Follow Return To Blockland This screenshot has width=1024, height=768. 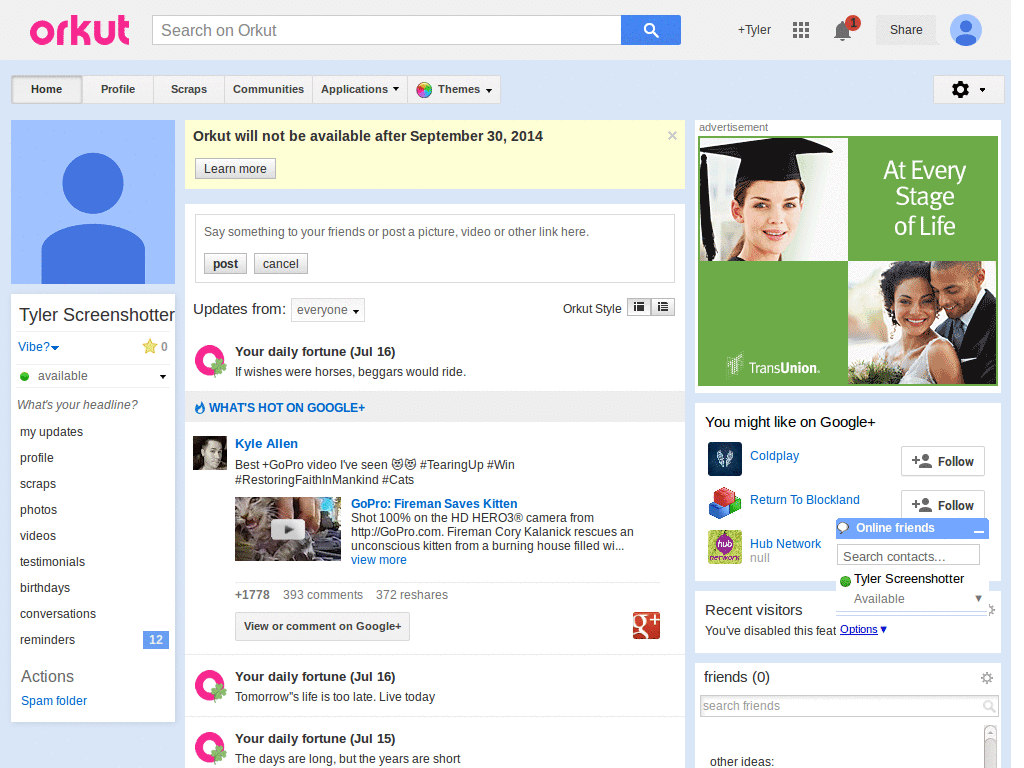coord(942,504)
